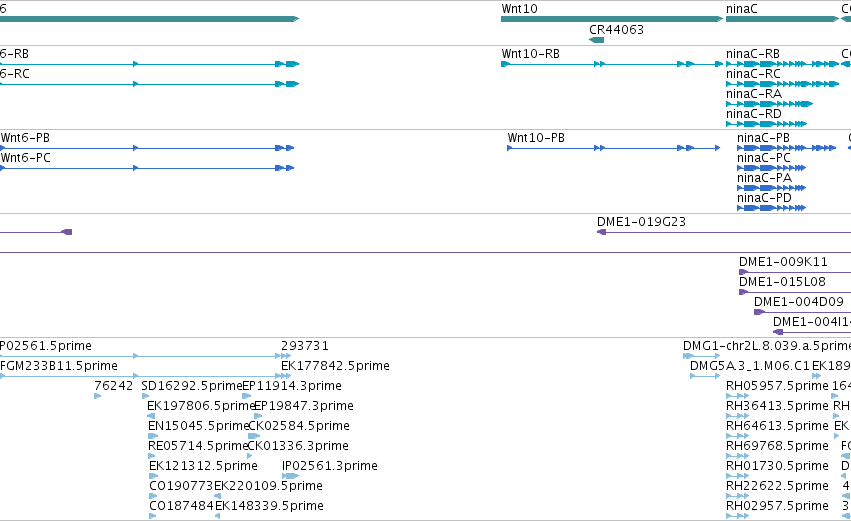
Task: Click the CK02584.5prime label
Action: [299, 426]
